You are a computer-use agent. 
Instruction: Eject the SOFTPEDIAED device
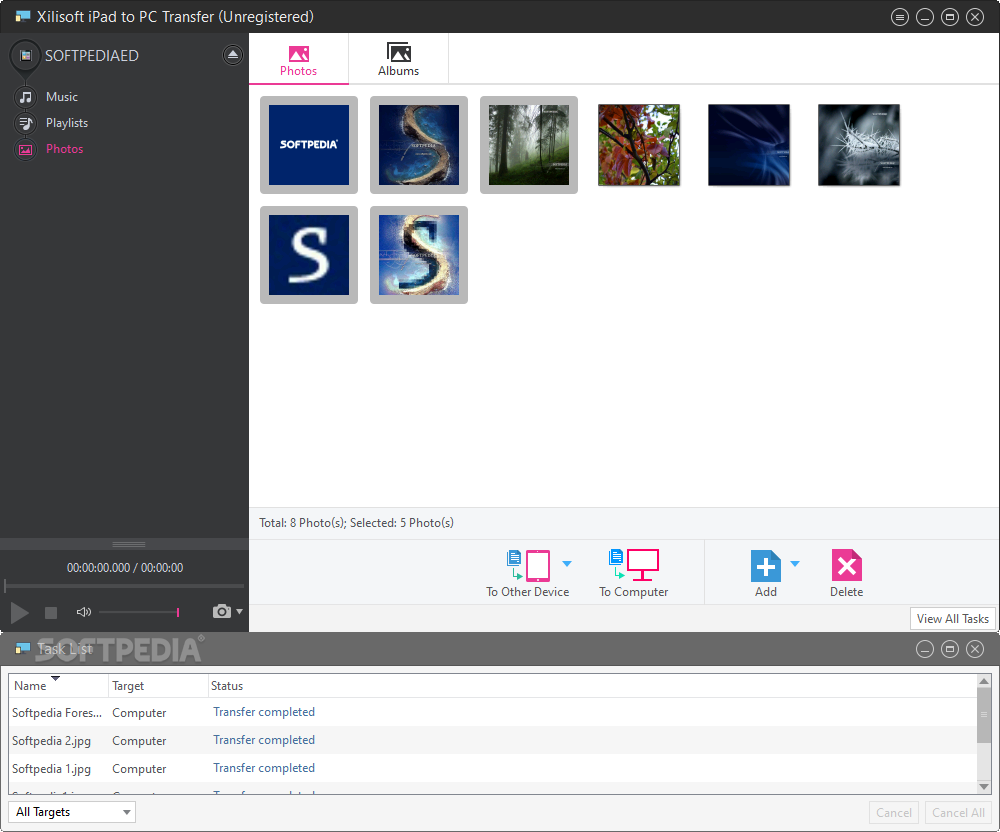click(x=233, y=55)
